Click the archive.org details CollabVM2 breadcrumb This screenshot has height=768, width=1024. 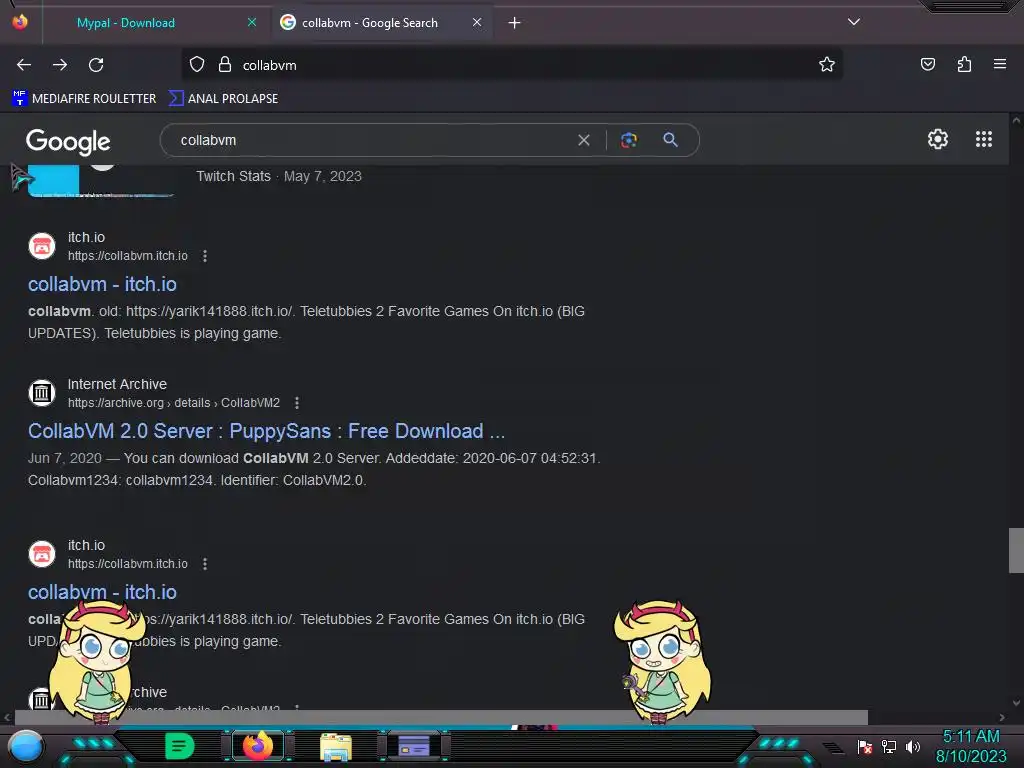click(174, 403)
